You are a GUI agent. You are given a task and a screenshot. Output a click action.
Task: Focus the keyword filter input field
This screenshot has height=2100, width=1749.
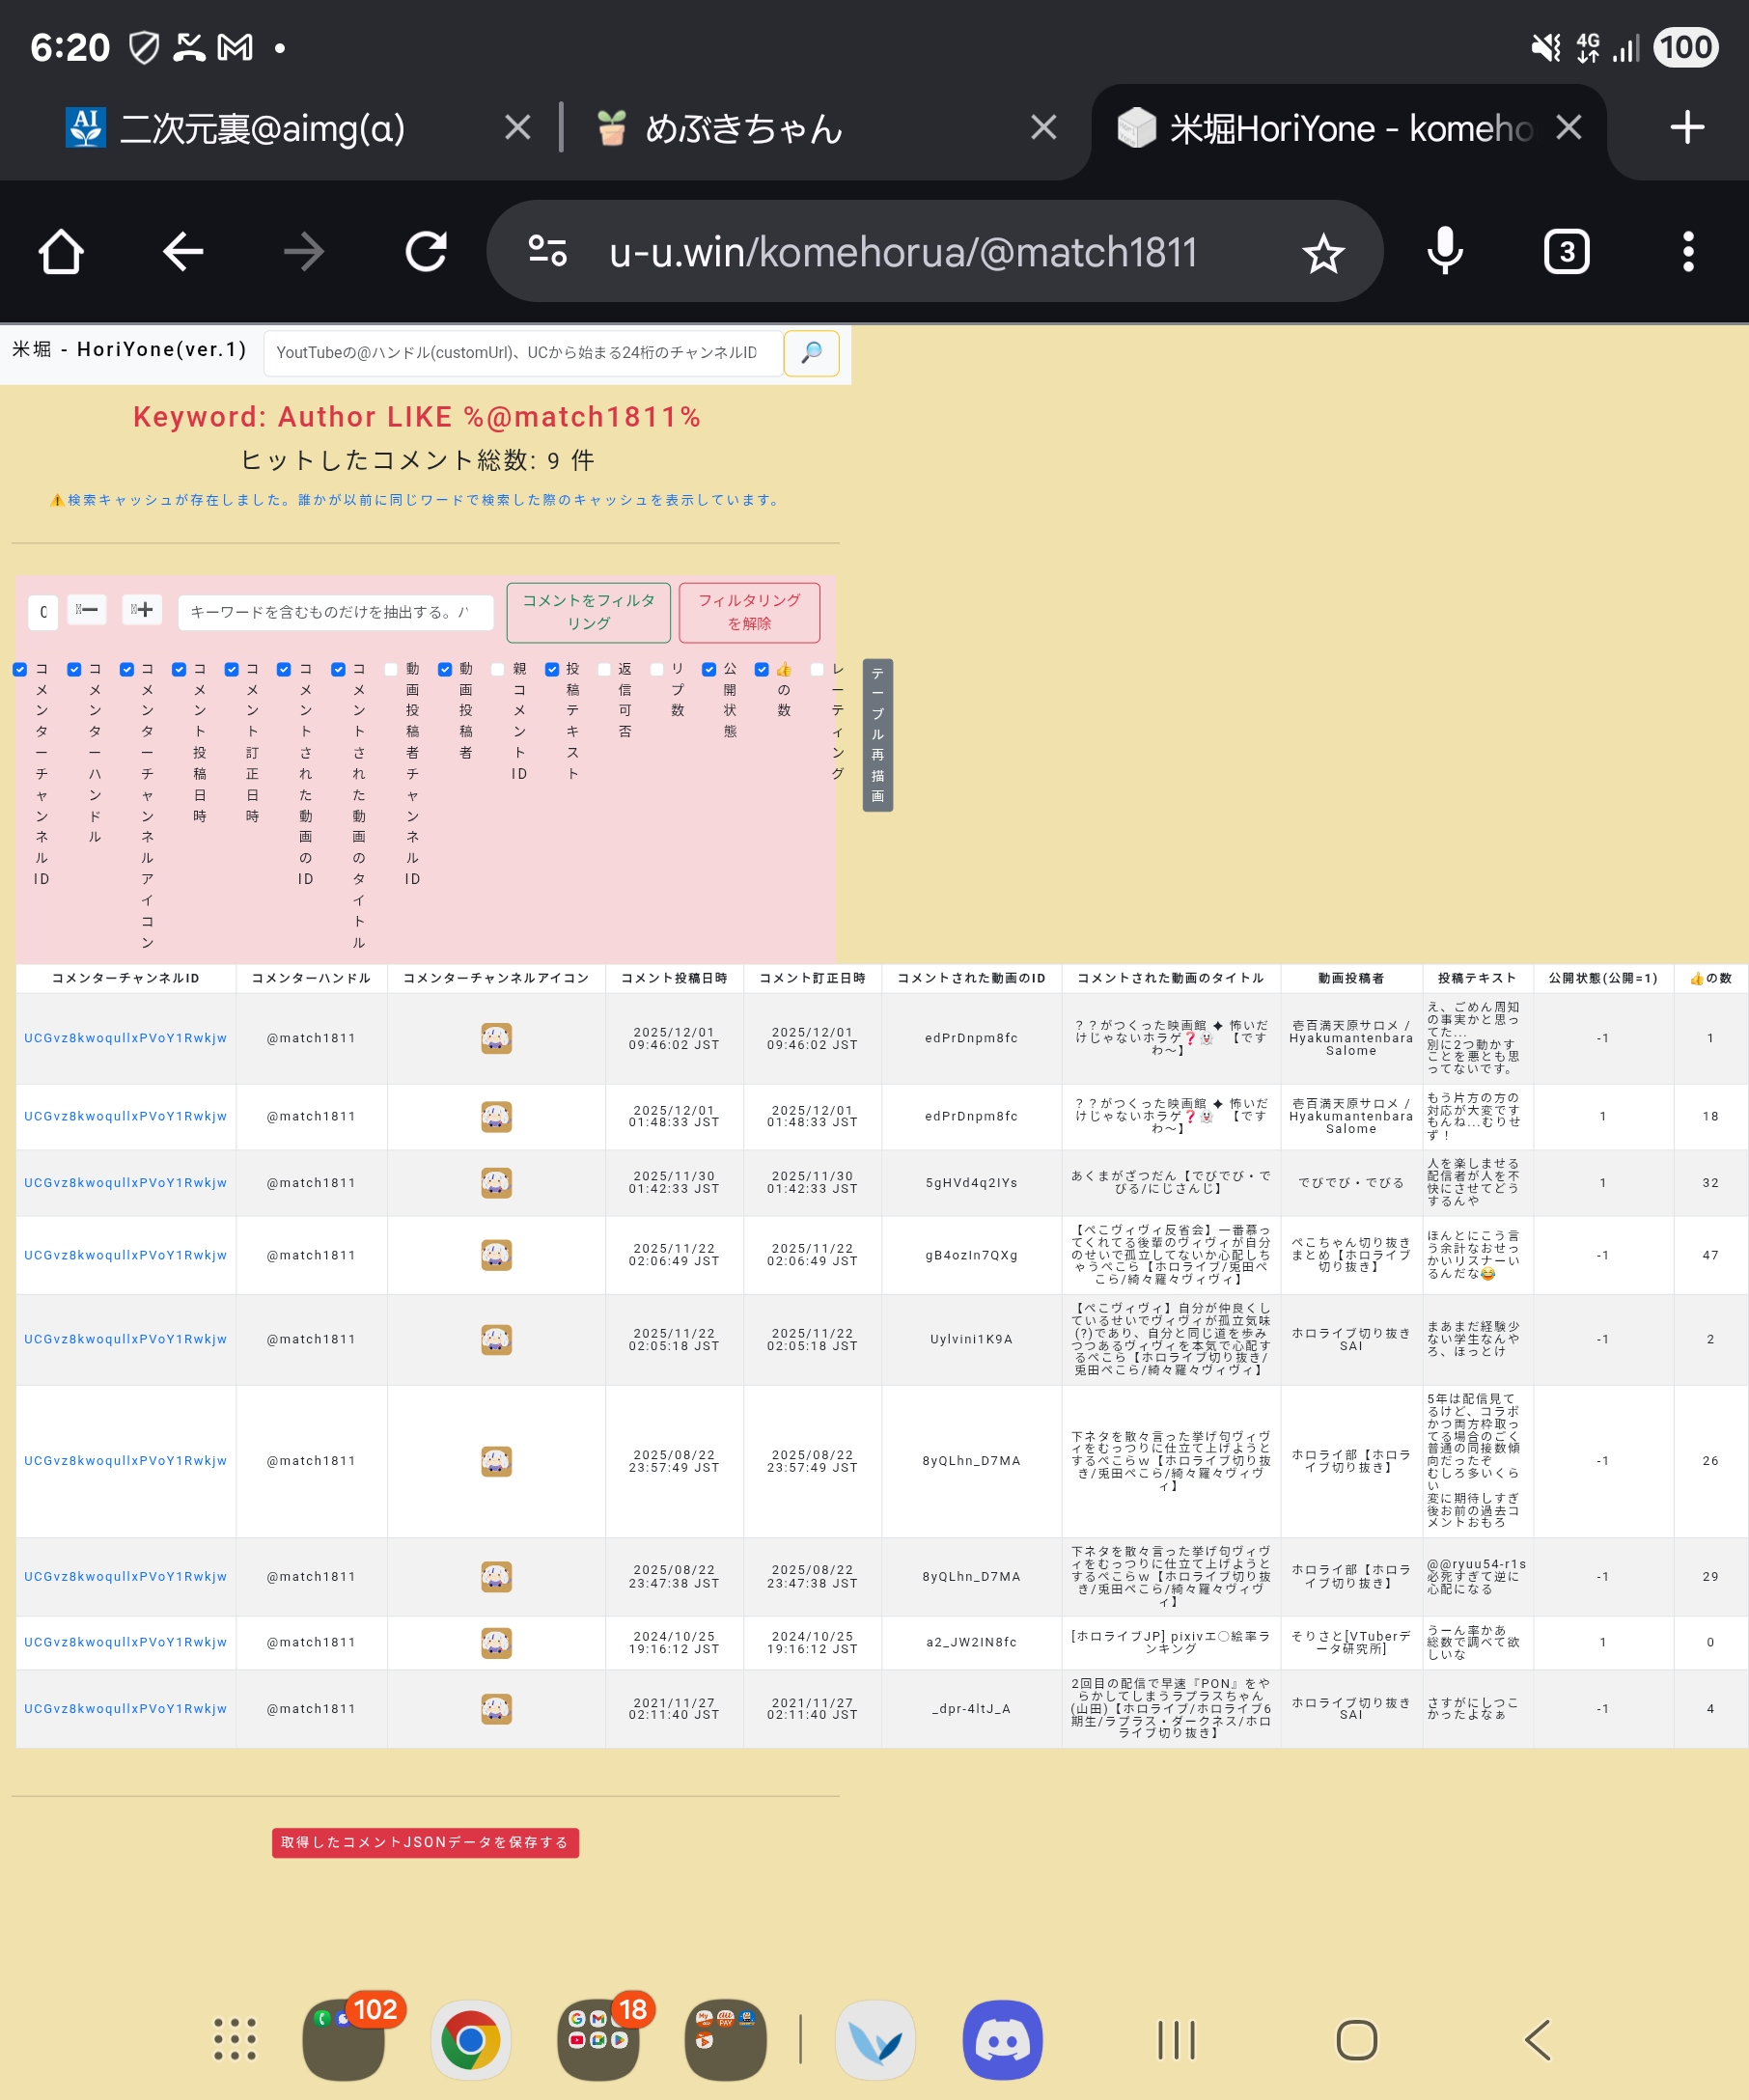click(335, 612)
